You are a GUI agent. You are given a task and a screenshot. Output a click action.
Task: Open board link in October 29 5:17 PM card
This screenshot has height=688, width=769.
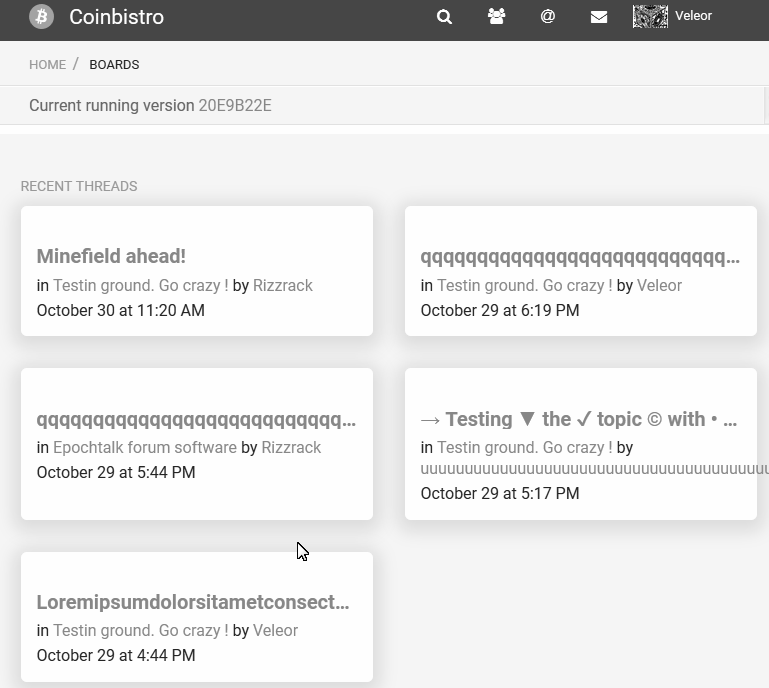click(x=525, y=447)
